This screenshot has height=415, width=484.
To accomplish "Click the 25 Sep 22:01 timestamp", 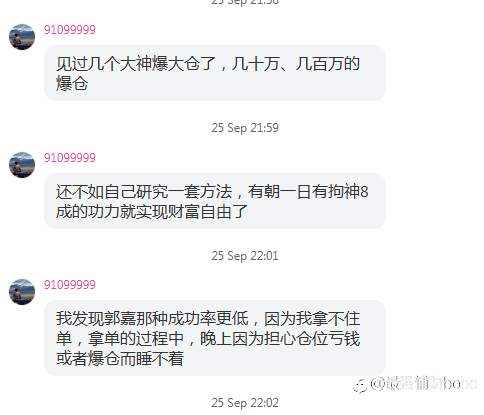I will pos(245,256).
